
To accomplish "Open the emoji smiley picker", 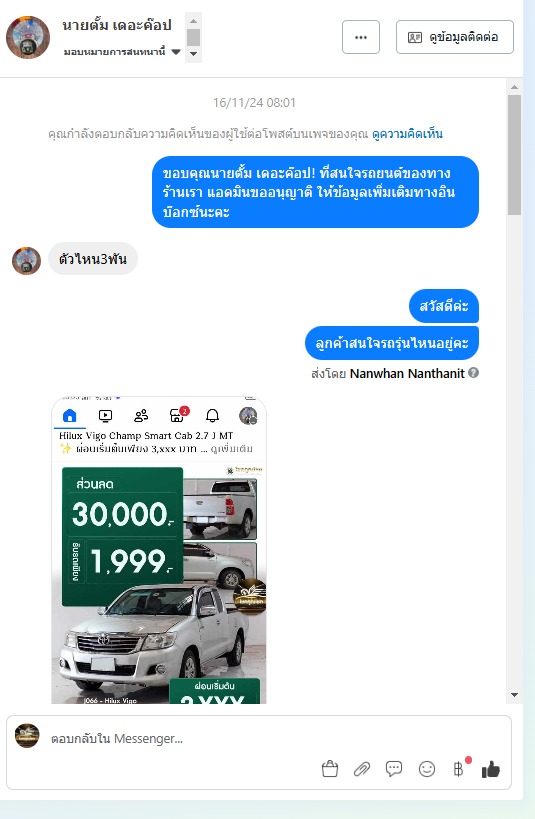I will (x=427, y=769).
